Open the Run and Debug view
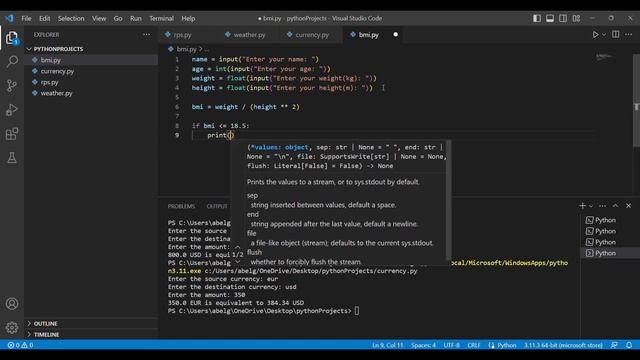The height and width of the screenshot is (360, 640). pyautogui.click(x=12, y=110)
